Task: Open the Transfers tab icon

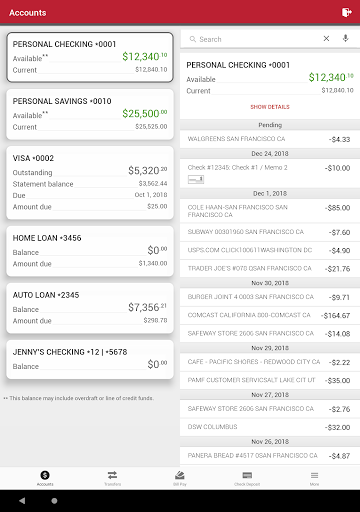Action: [x=112, y=475]
